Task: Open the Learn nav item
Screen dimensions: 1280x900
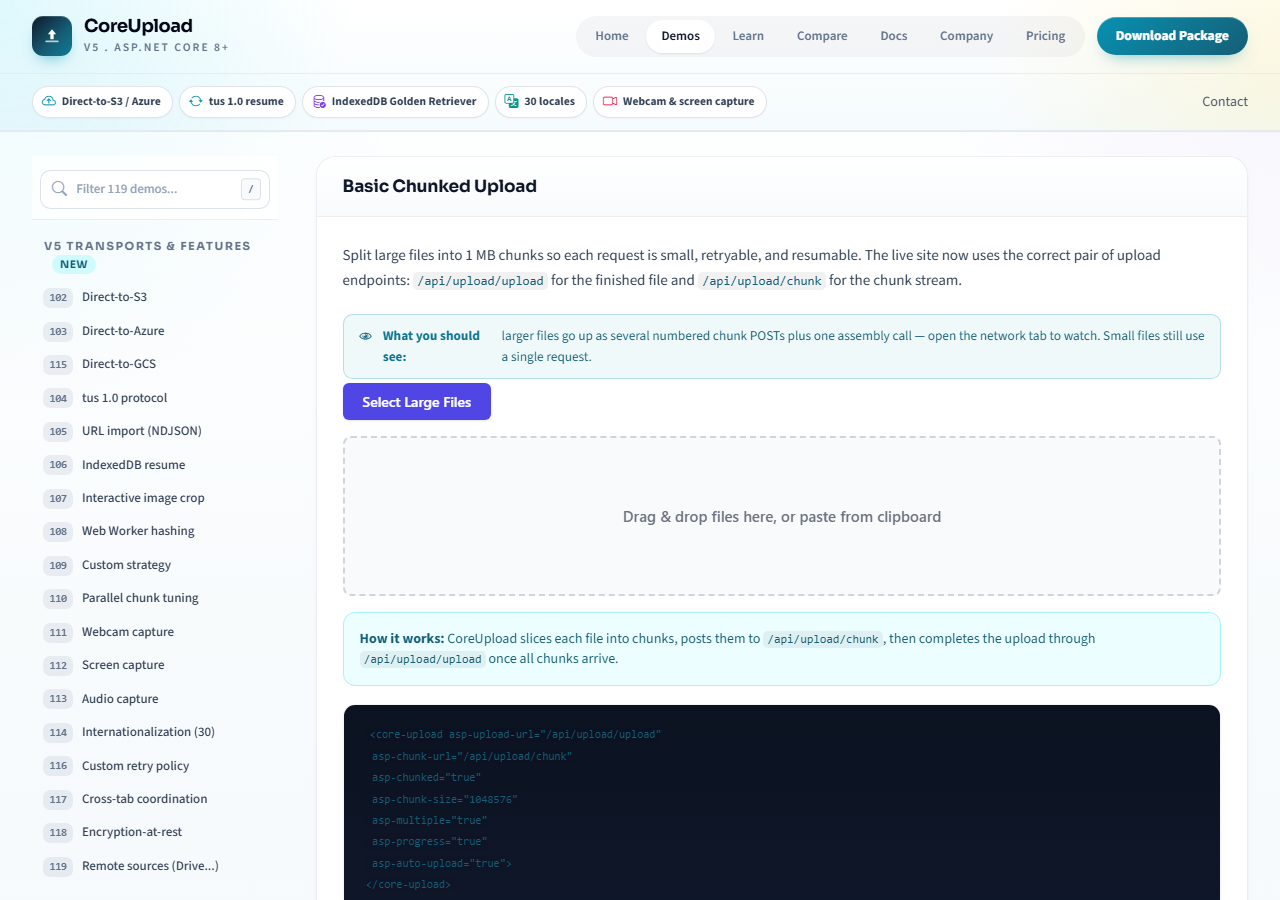Action: coord(748,36)
